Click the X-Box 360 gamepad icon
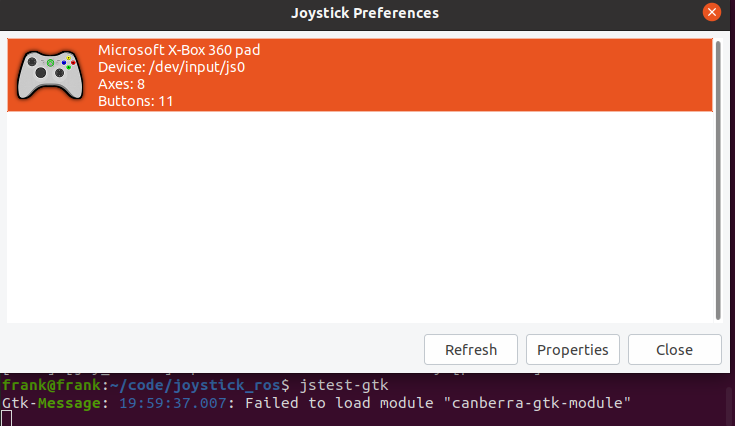The height and width of the screenshot is (426, 735). (48, 72)
